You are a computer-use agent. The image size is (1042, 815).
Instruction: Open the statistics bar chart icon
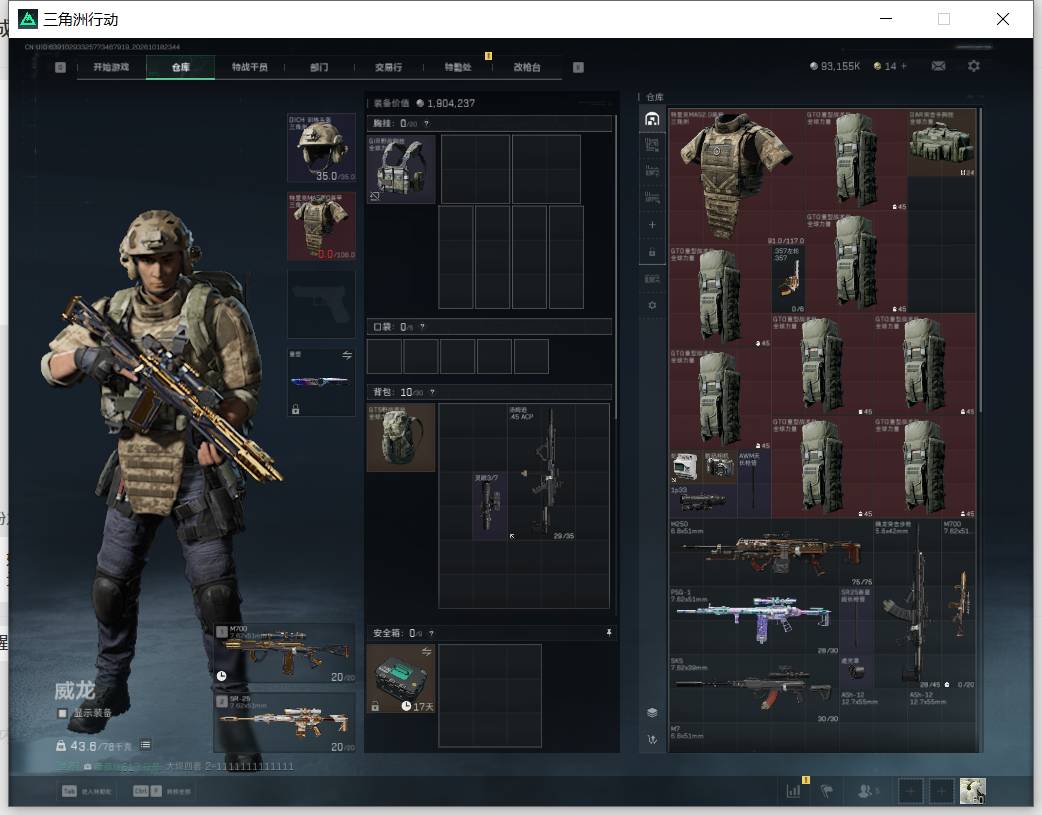[793, 790]
